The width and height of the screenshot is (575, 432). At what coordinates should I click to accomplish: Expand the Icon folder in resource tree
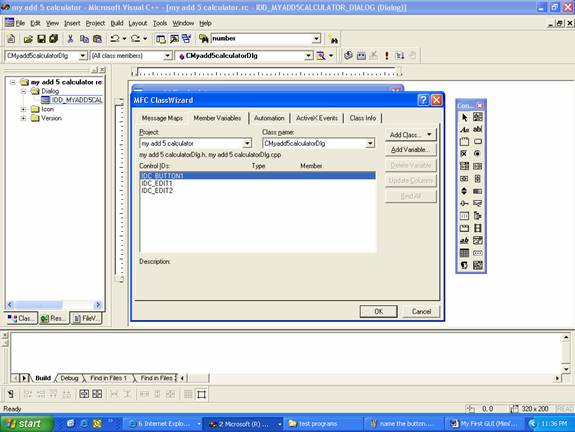pyautogui.click(x=23, y=109)
